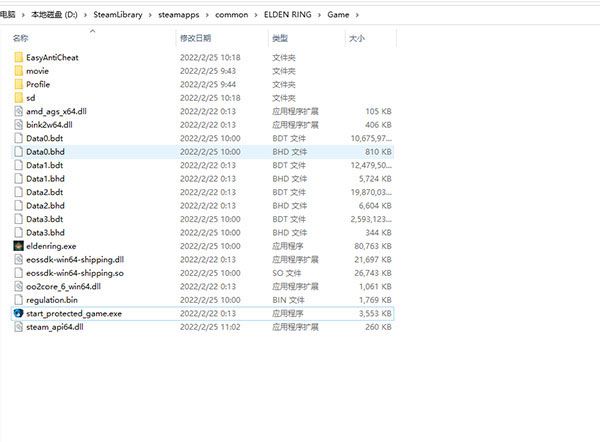Click size value 26,743 KB
Viewport: 600px width, 442px height.
(x=373, y=273)
